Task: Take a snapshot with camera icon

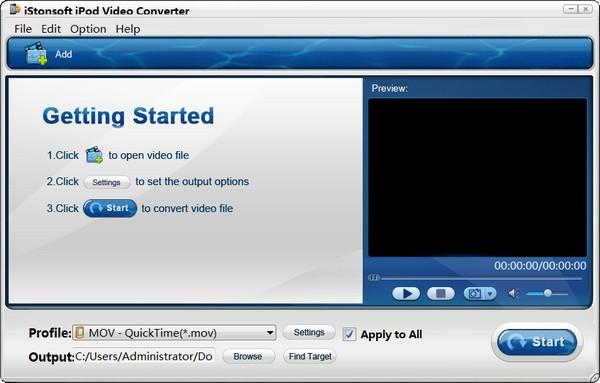Action: (x=474, y=293)
